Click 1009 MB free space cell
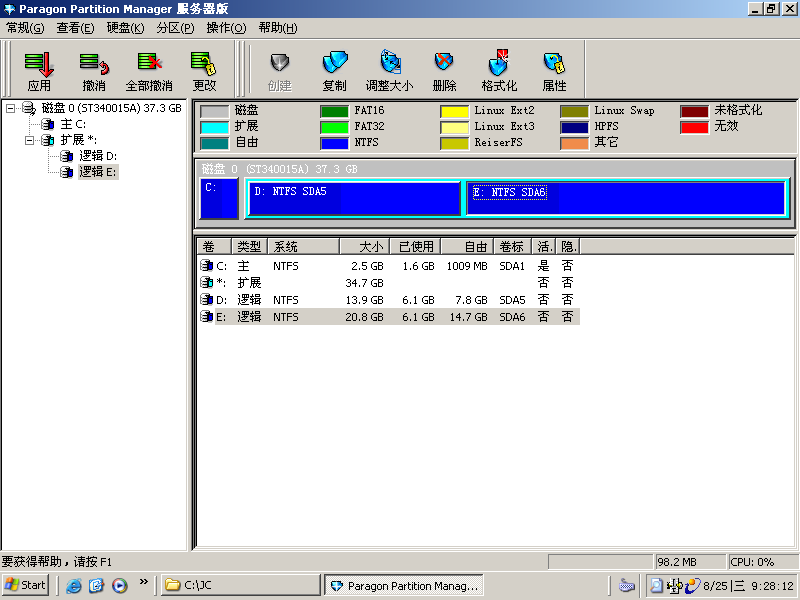 pos(467,266)
